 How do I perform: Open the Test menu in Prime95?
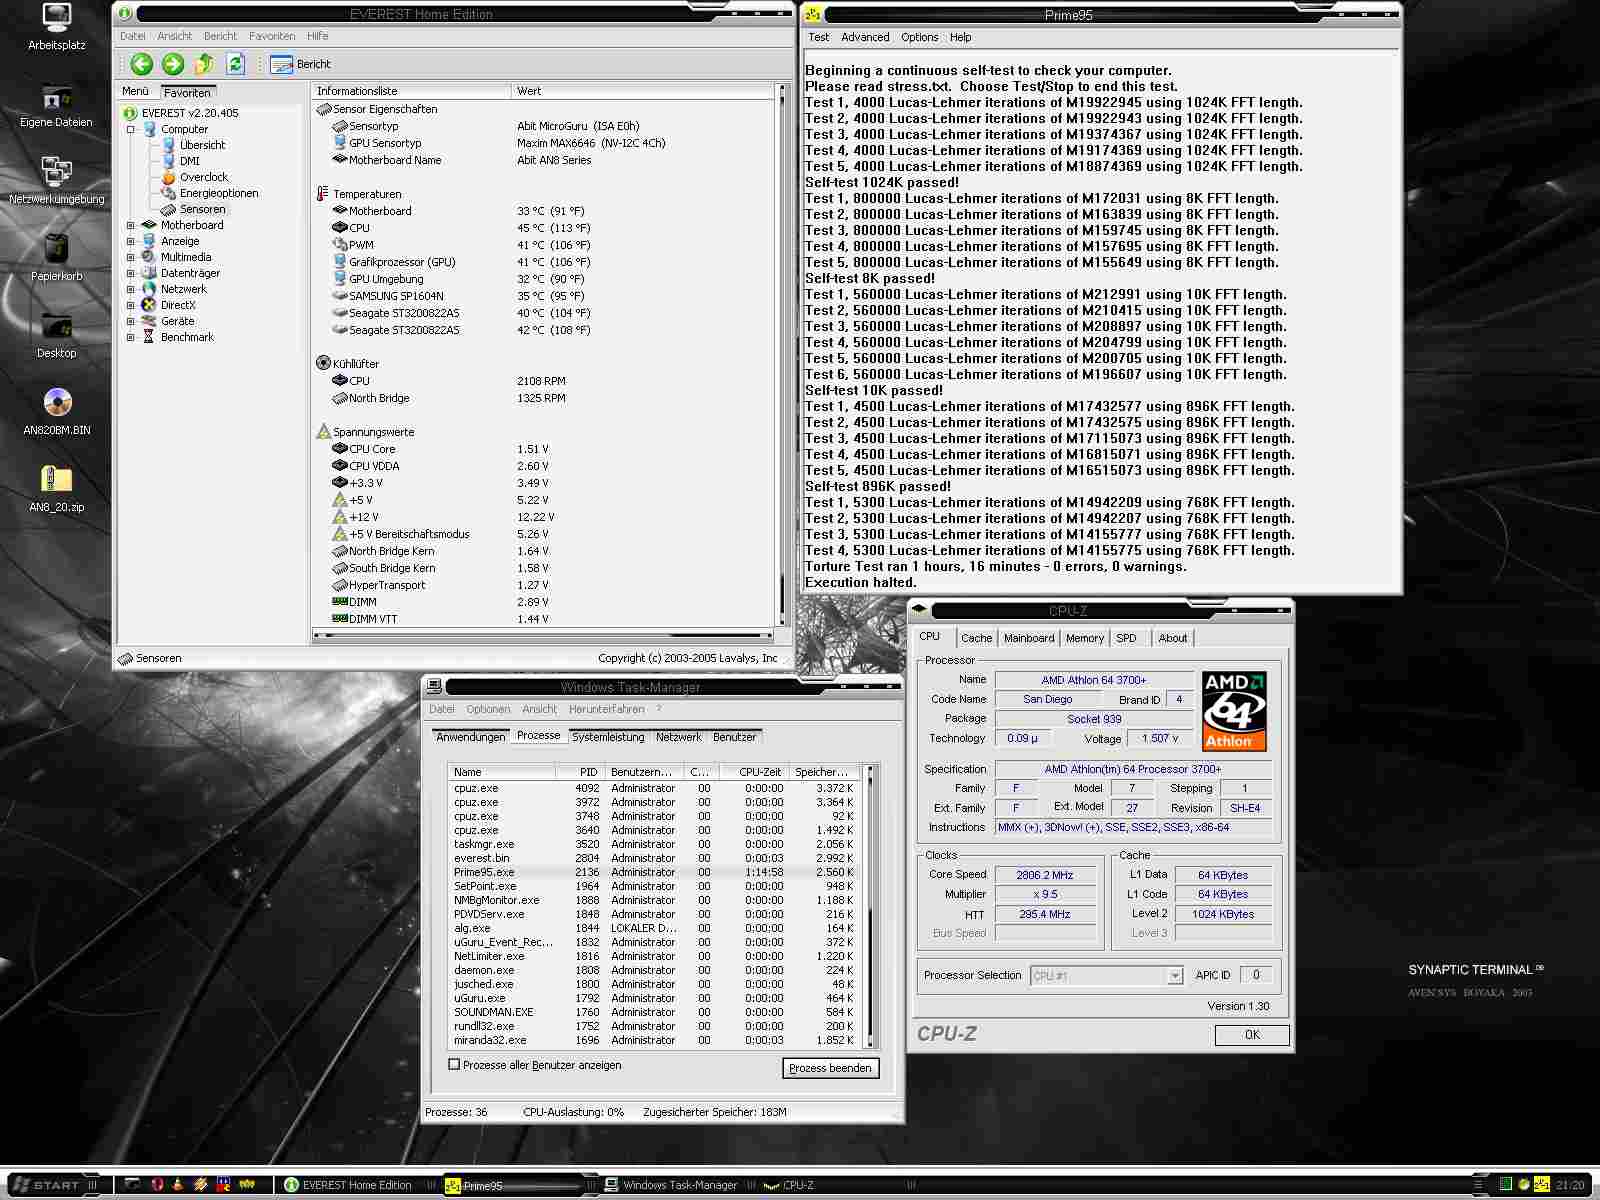click(x=818, y=37)
